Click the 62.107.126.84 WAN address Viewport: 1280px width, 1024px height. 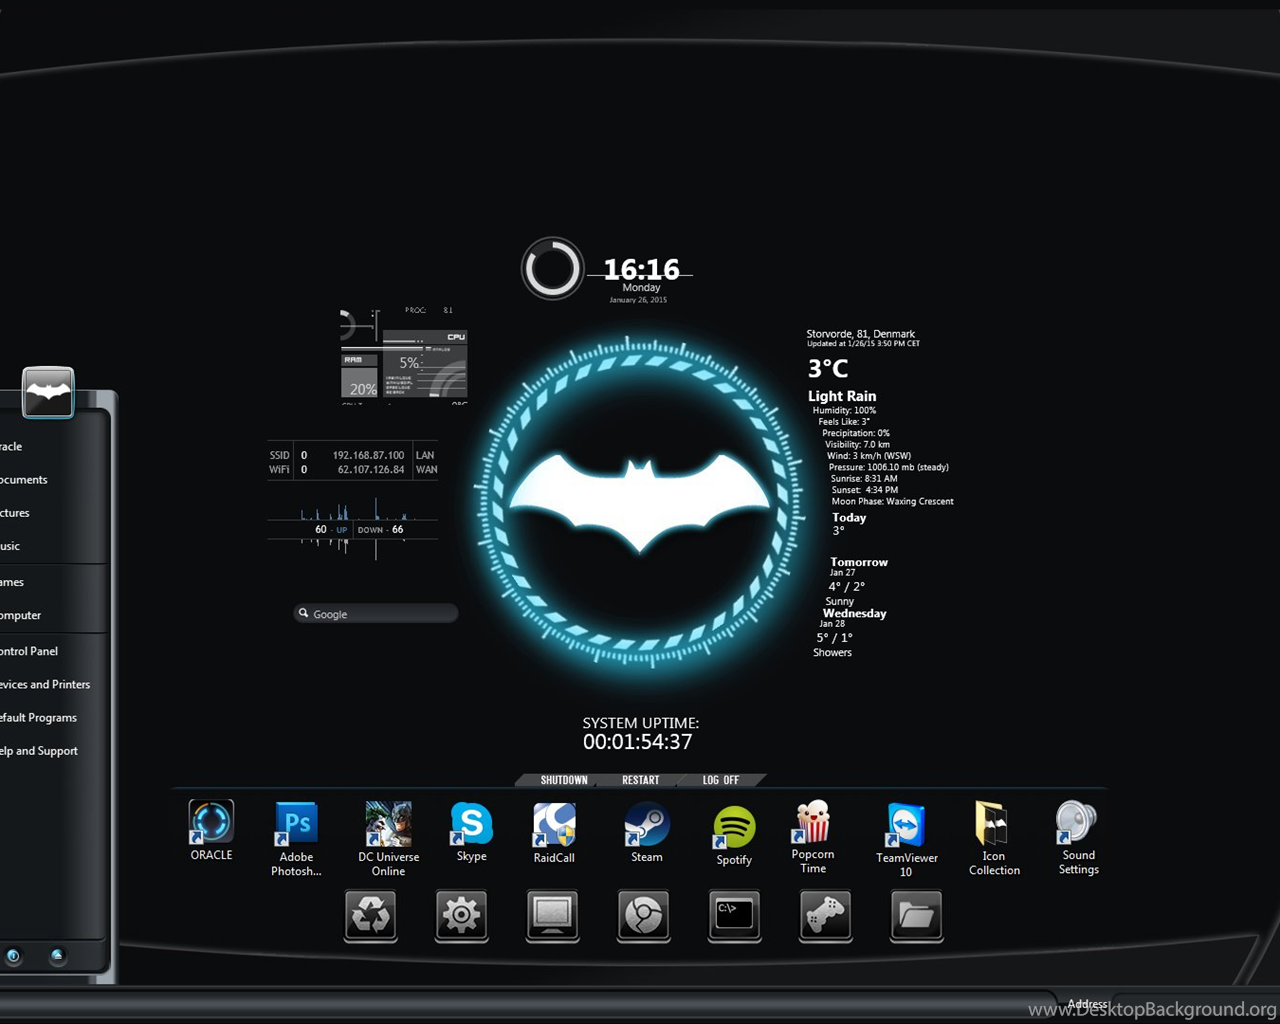pyautogui.click(x=371, y=469)
